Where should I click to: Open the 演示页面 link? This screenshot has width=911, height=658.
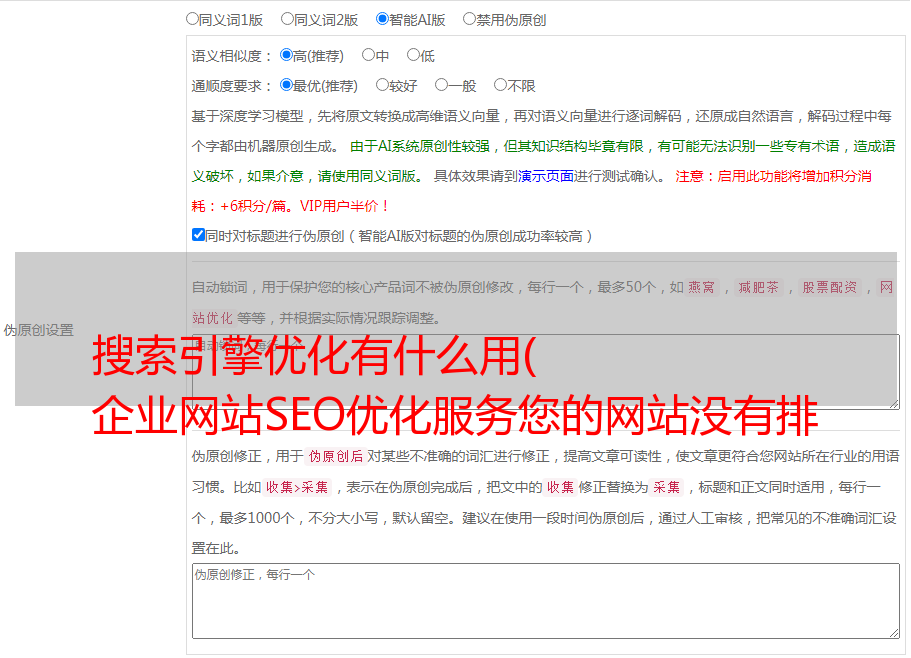click(x=546, y=176)
